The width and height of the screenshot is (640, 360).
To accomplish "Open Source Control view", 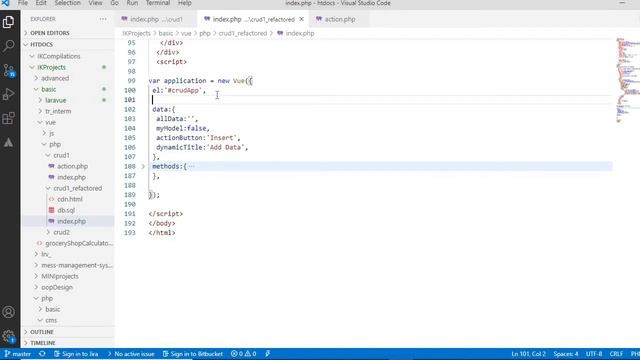I will pyautogui.click(x=9, y=70).
